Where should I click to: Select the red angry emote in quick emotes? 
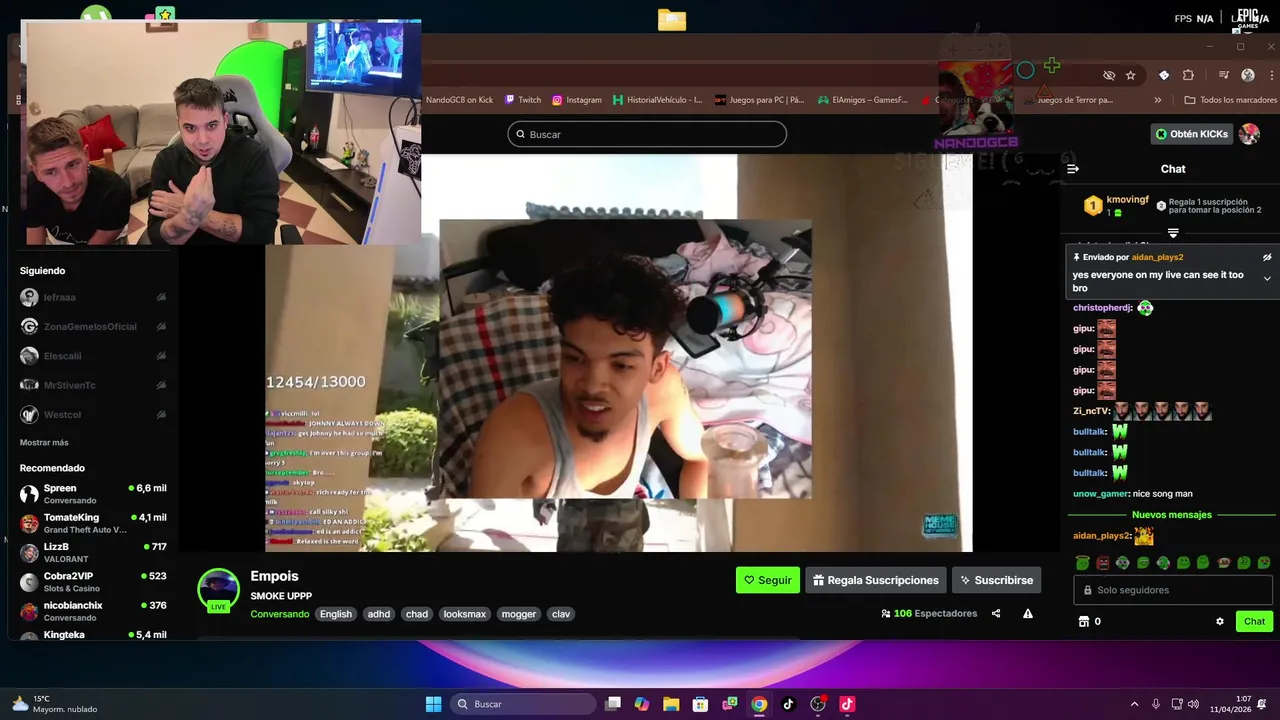1103,563
